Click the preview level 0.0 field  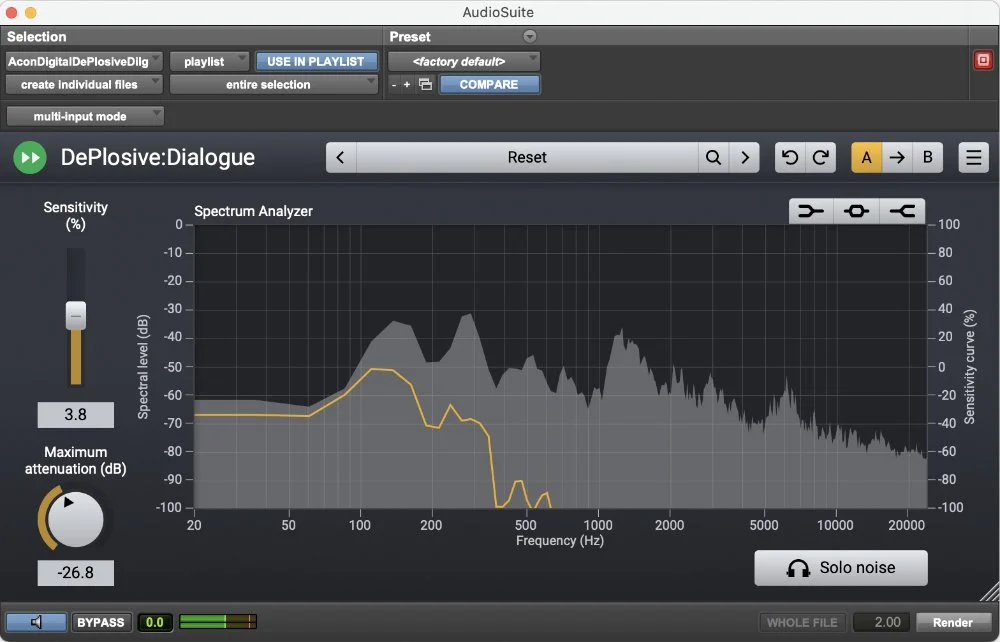(x=155, y=622)
